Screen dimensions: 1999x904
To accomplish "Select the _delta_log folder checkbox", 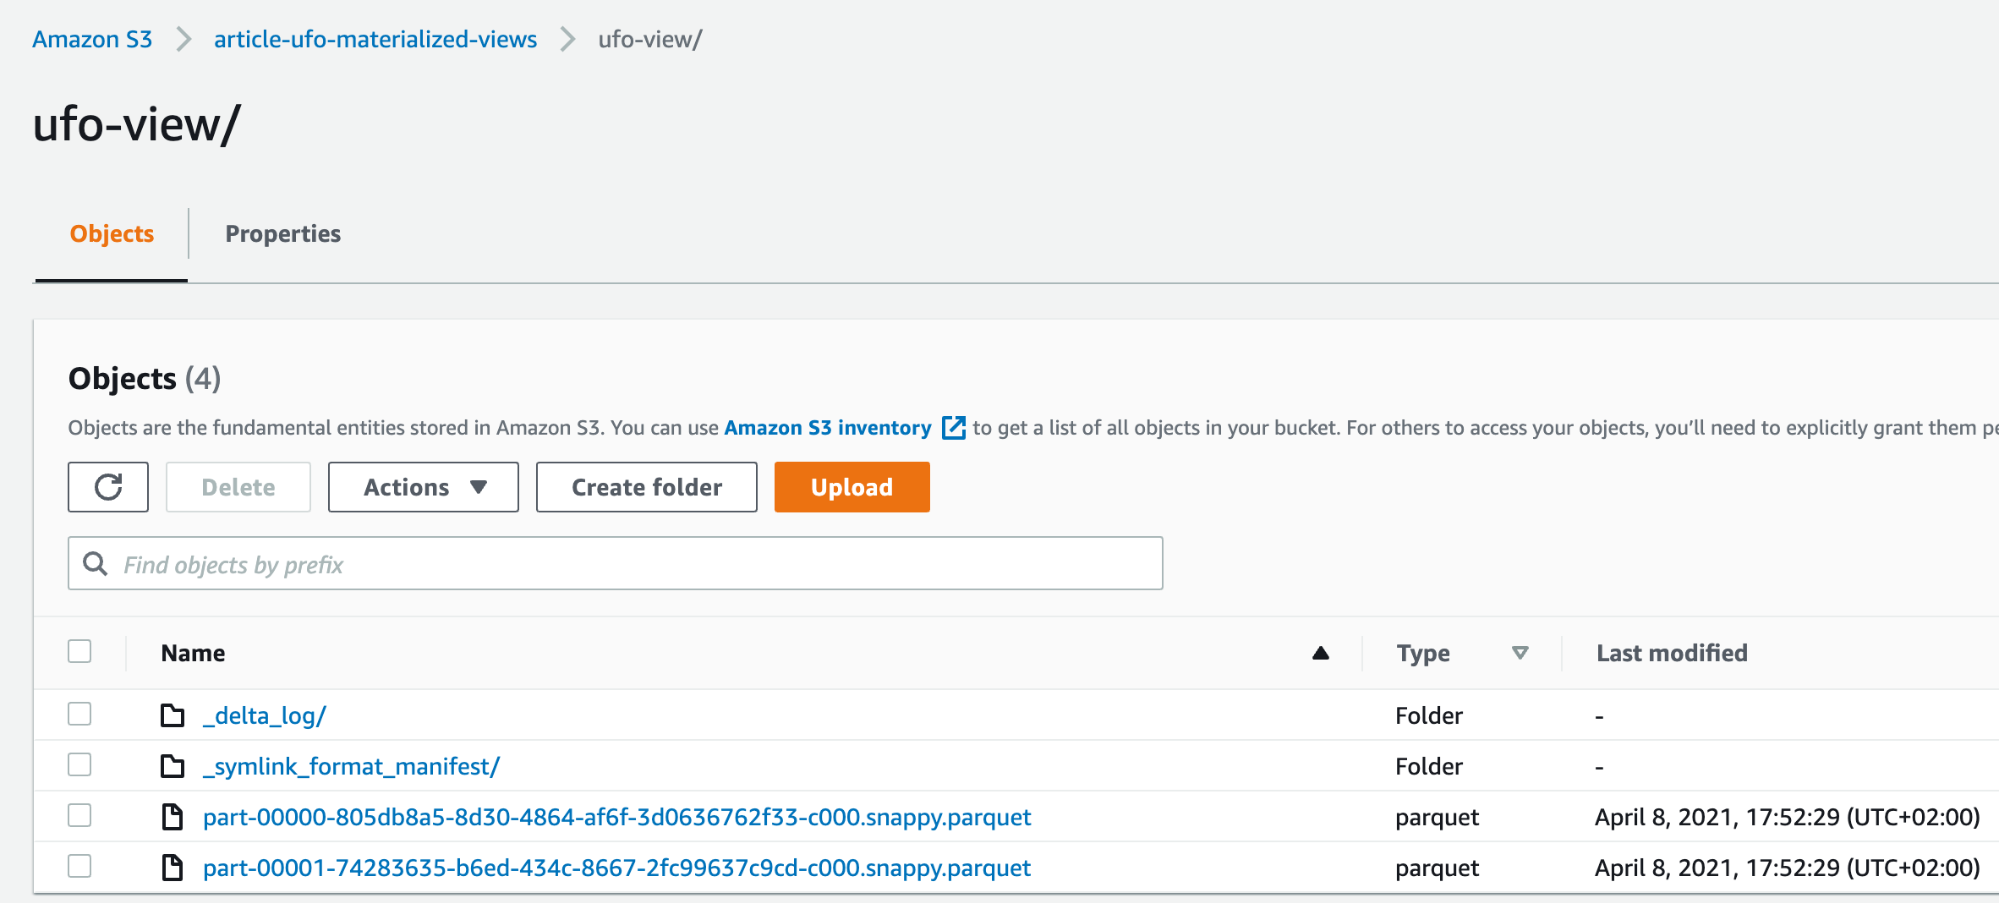I will pyautogui.click(x=80, y=714).
